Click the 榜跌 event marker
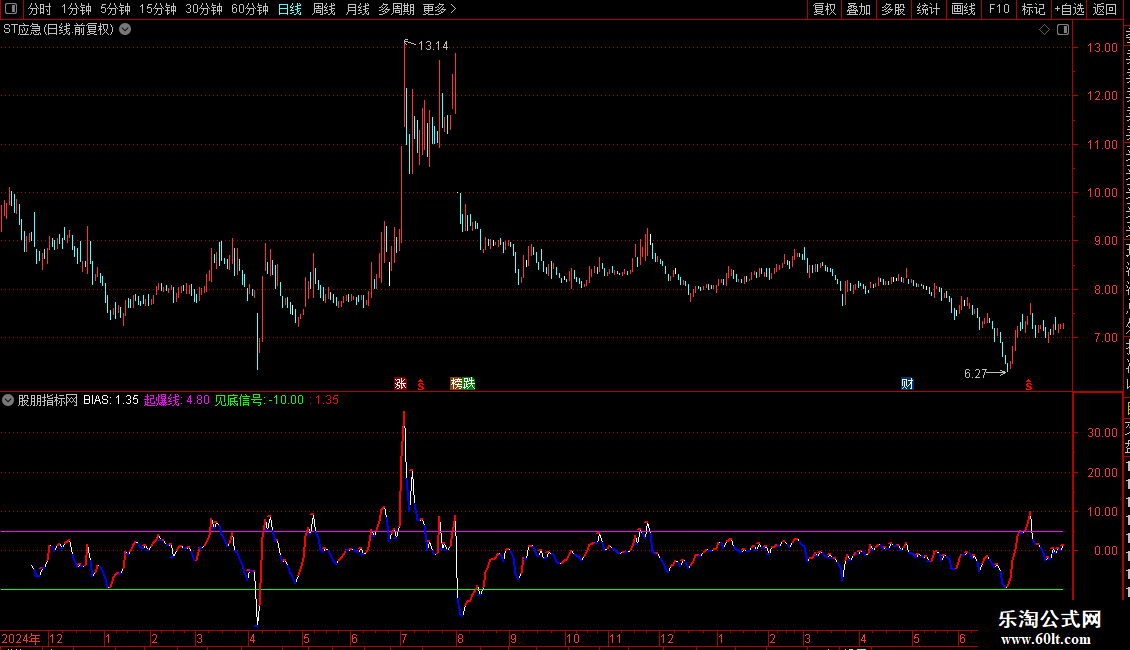Screen dimensions: 1130x650 (x=463, y=383)
